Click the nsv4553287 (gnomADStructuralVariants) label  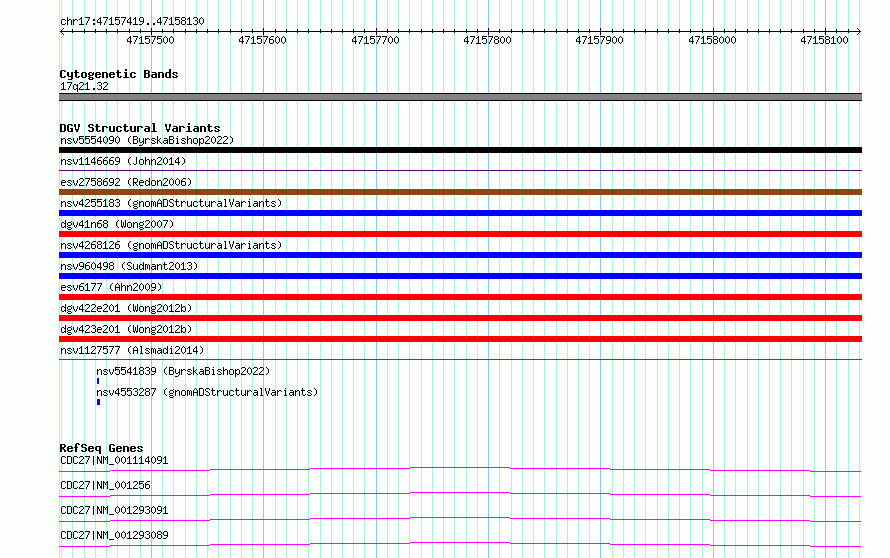coord(207,392)
